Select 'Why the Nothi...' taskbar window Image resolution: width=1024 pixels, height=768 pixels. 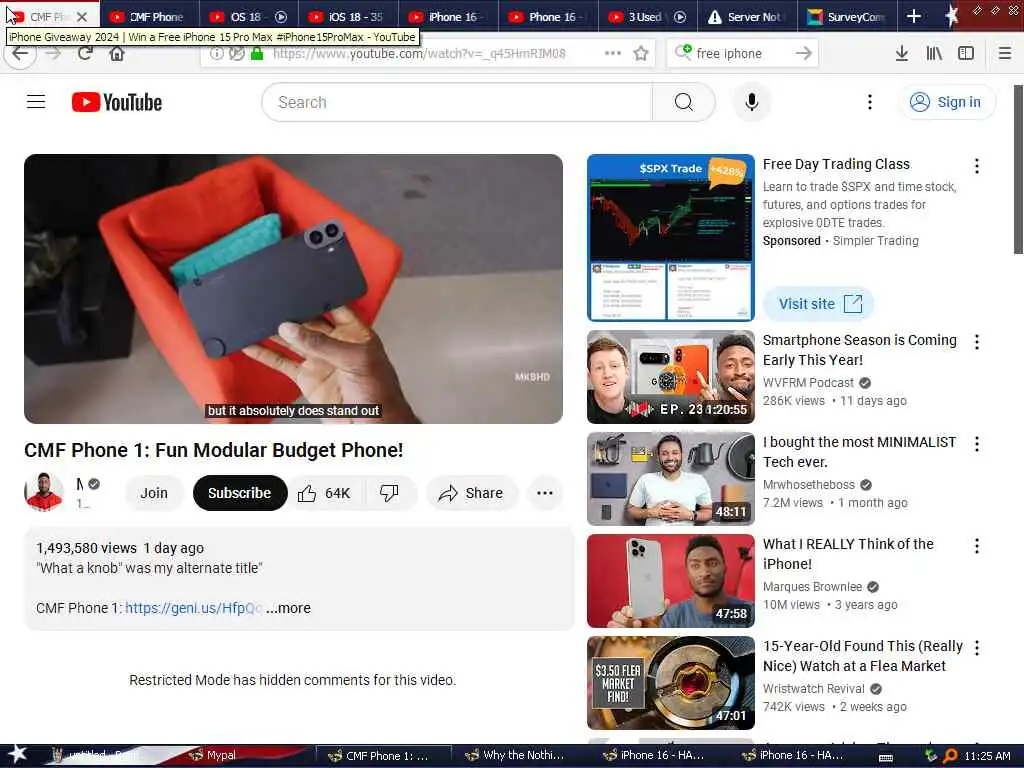(x=516, y=755)
